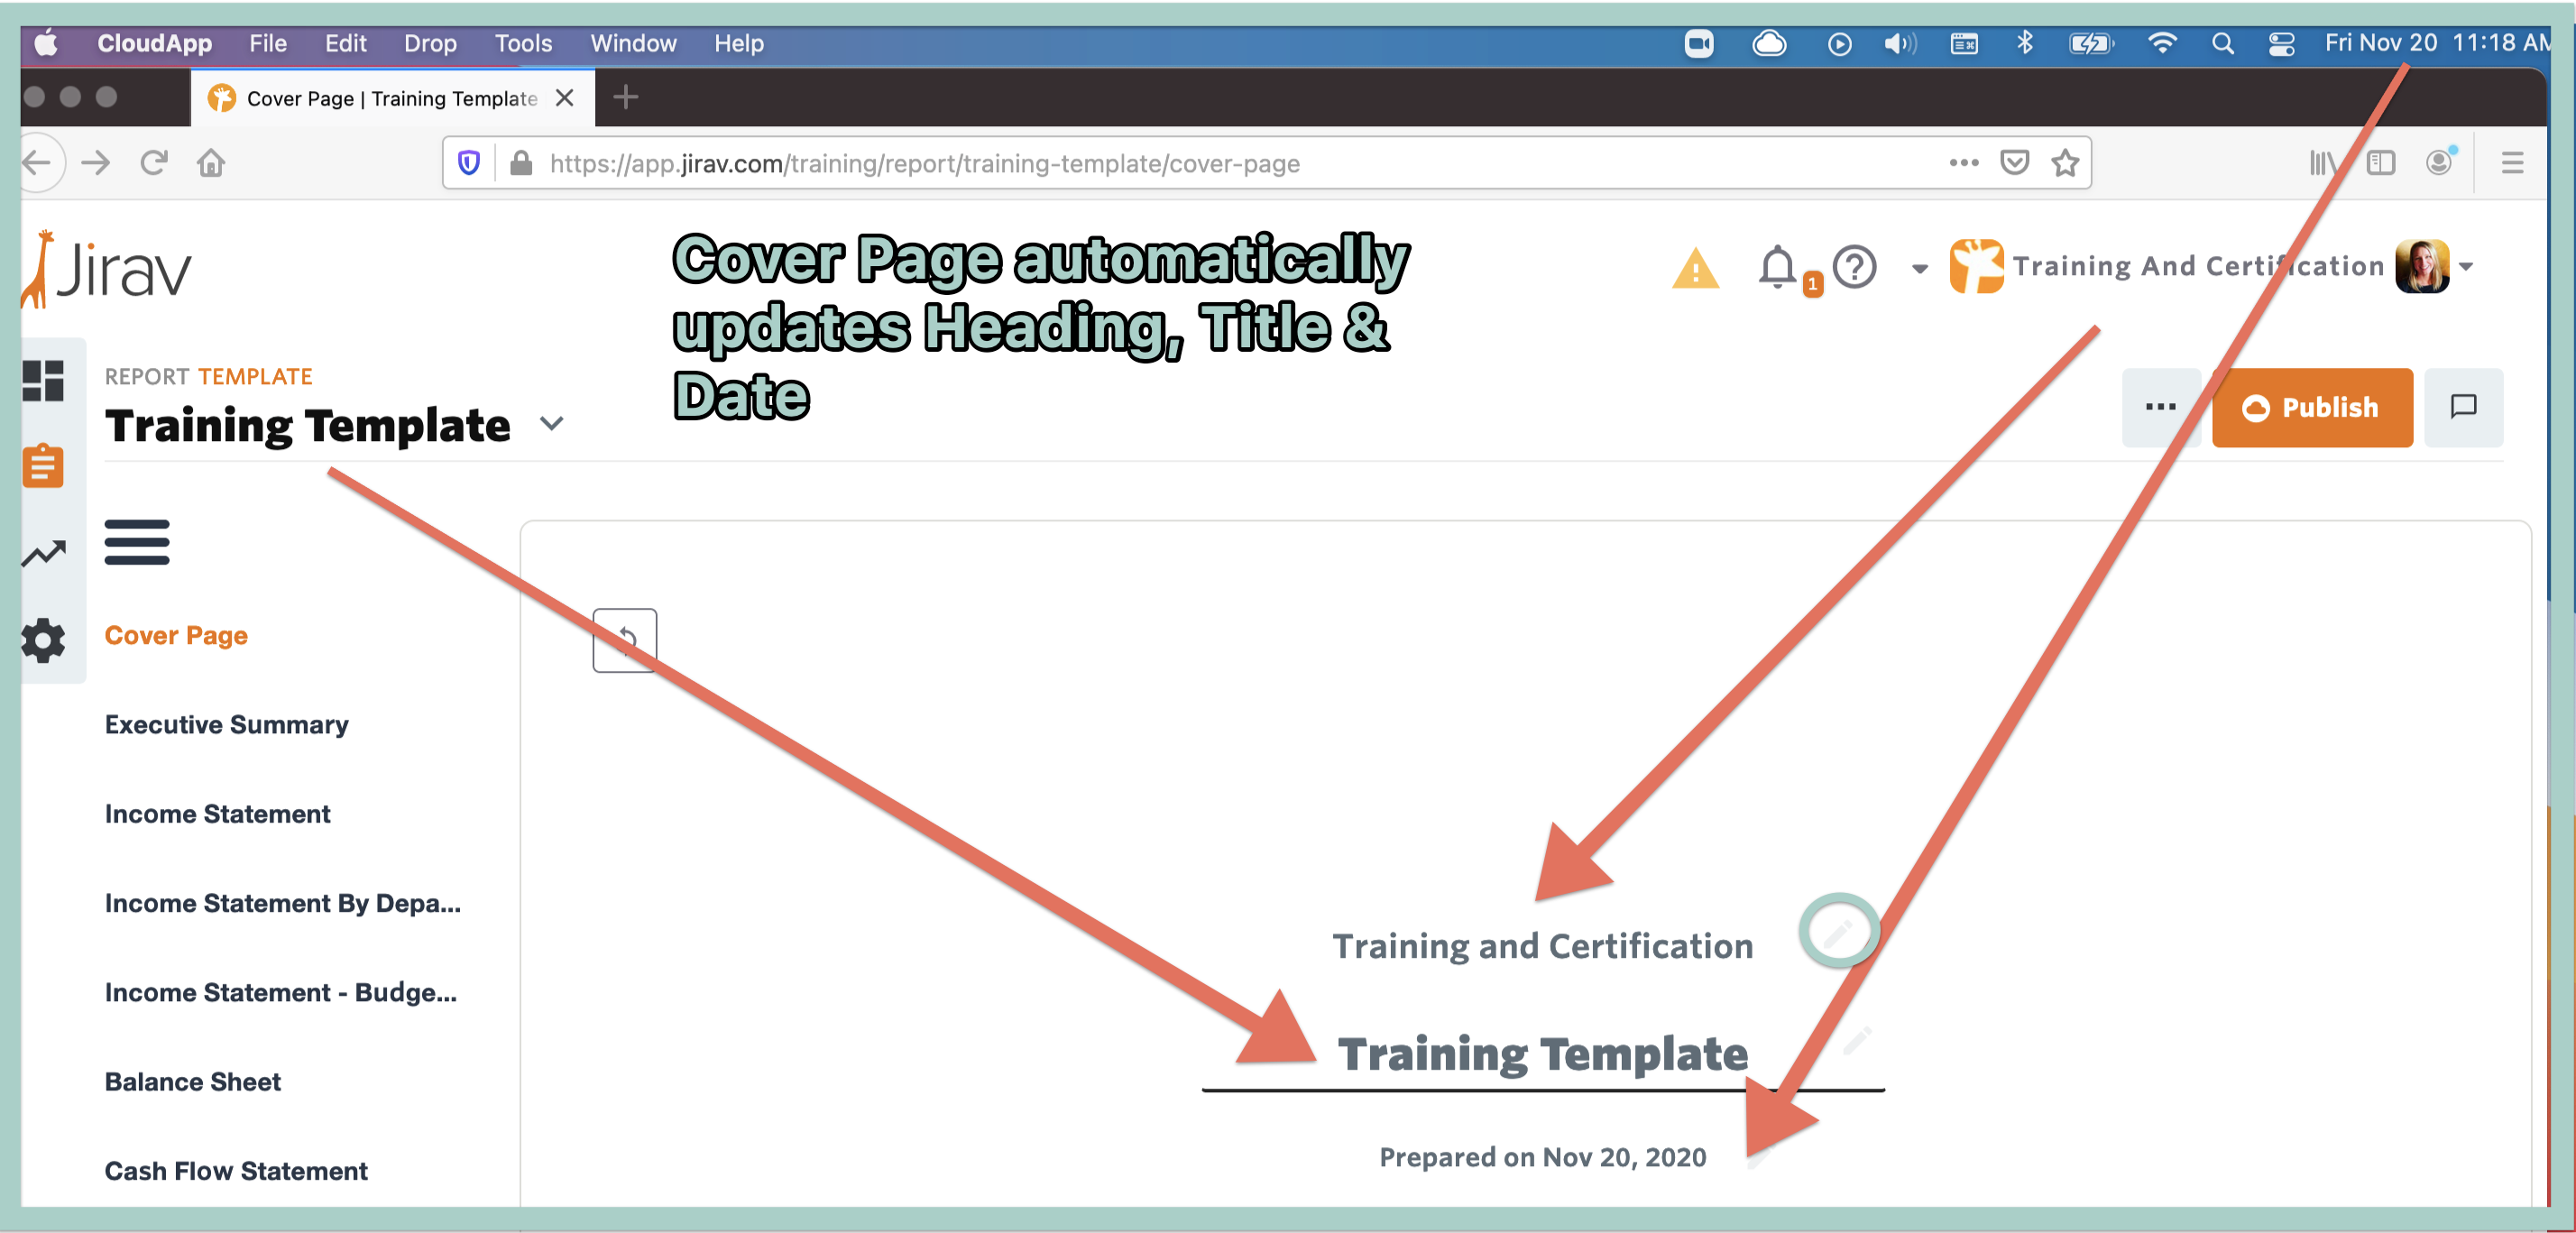
Task: Edit the Training Template title pencil icon
Action: click(x=1856, y=1041)
